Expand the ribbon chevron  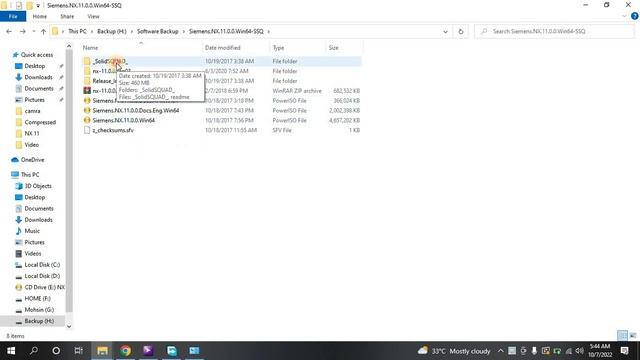click(x=624, y=16)
